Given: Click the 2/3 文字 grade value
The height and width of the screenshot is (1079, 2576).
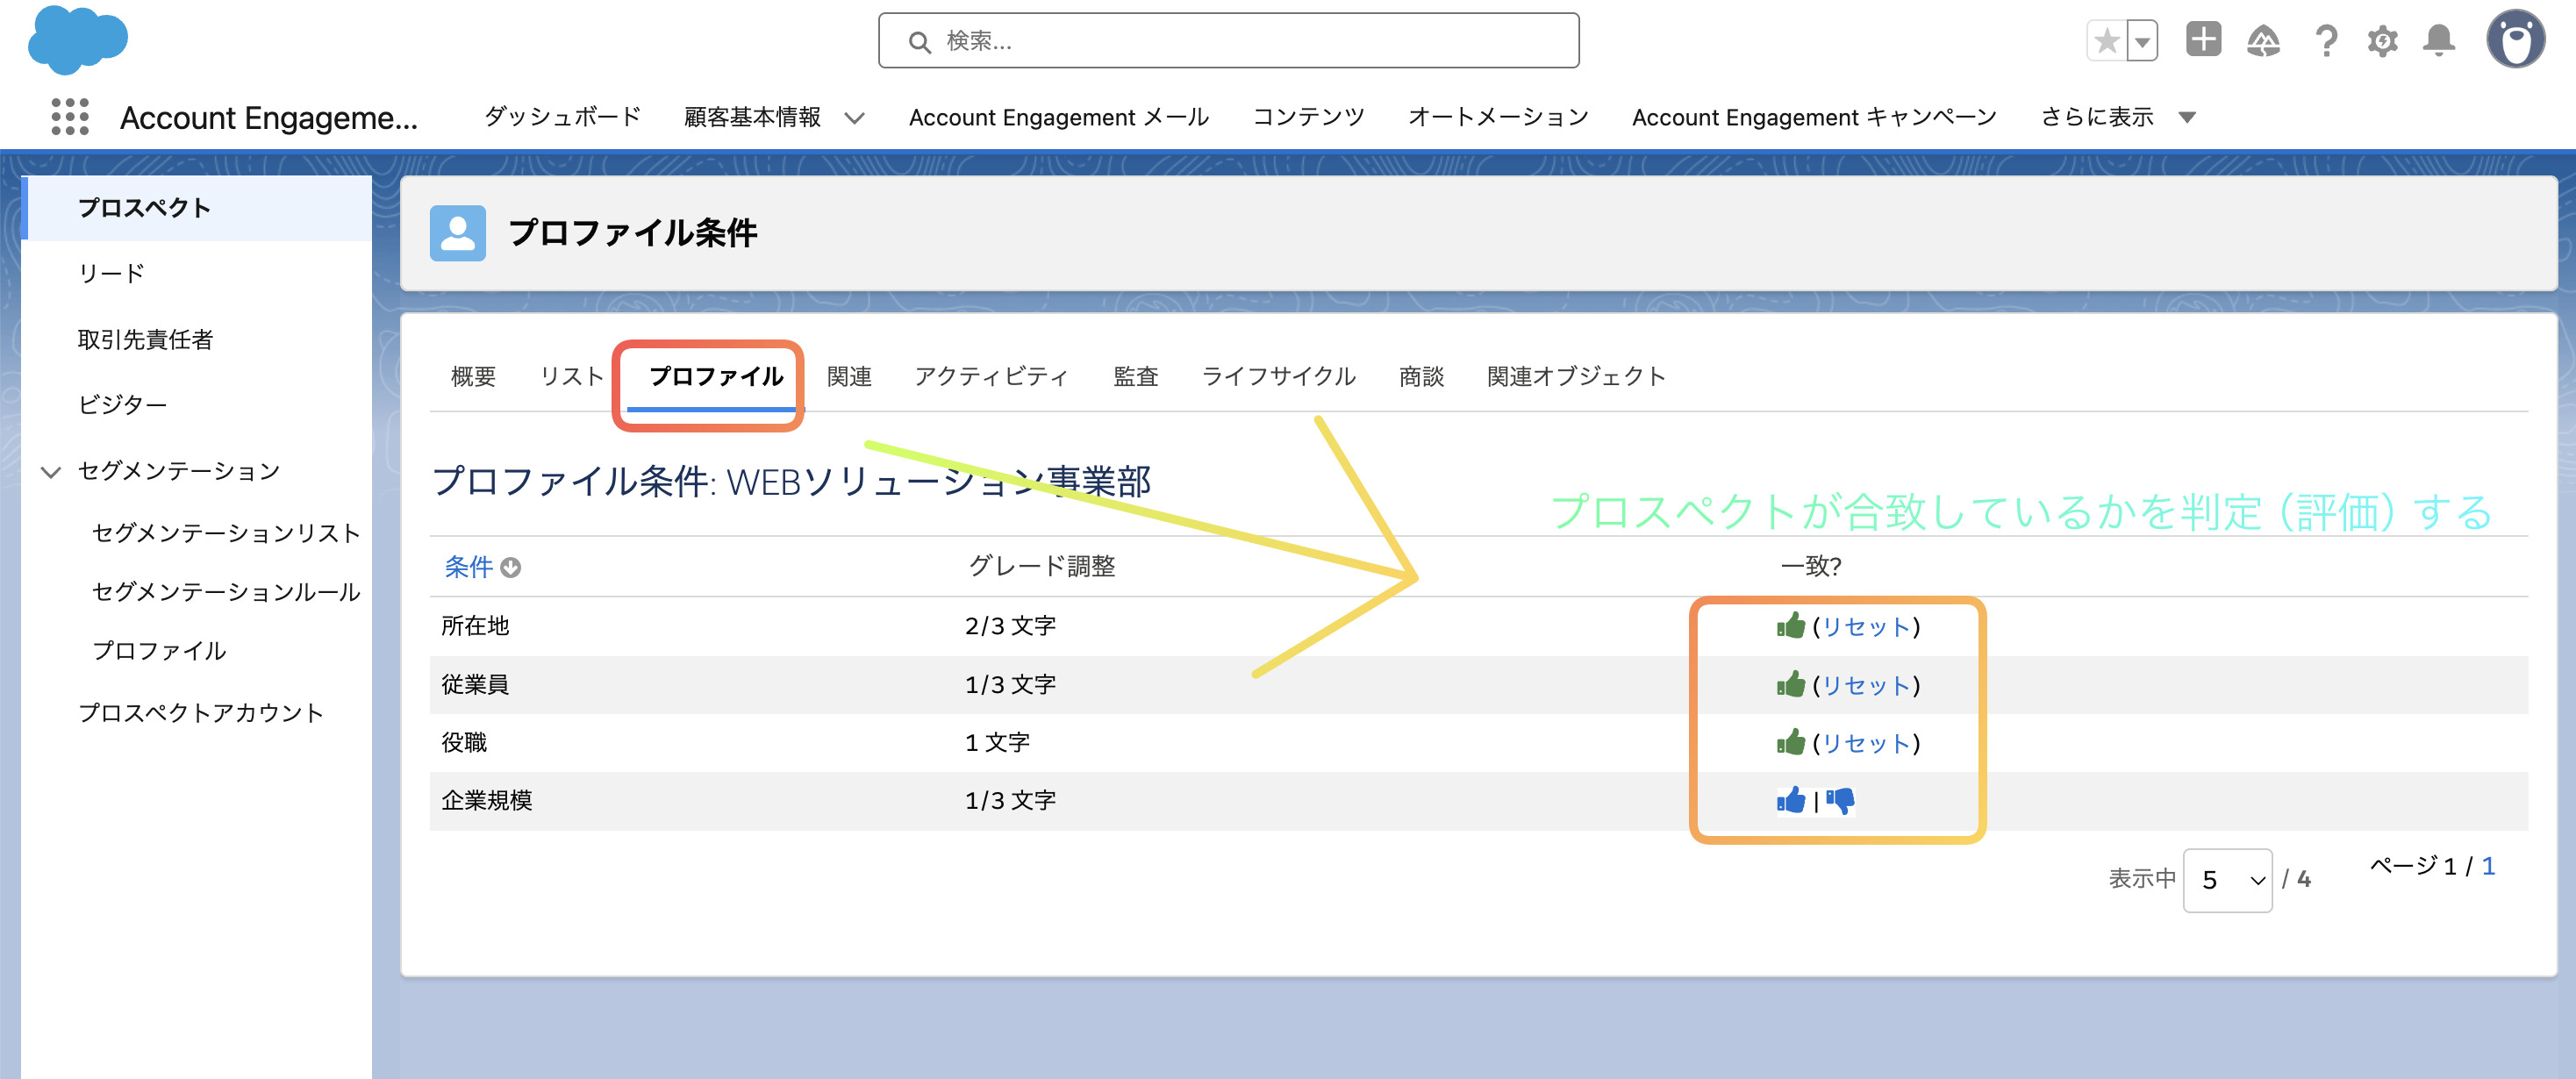Looking at the screenshot, I should tap(1010, 626).
